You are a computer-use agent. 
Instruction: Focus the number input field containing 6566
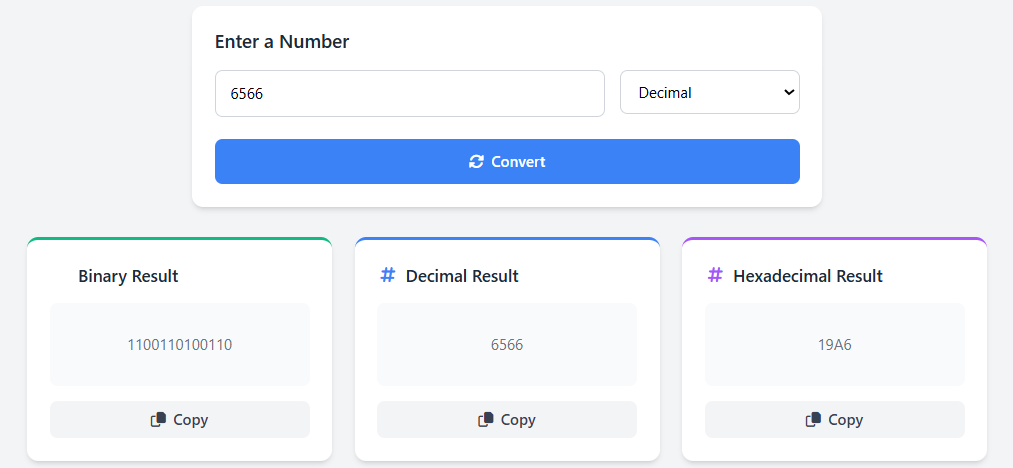pyautogui.click(x=409, y=93)
